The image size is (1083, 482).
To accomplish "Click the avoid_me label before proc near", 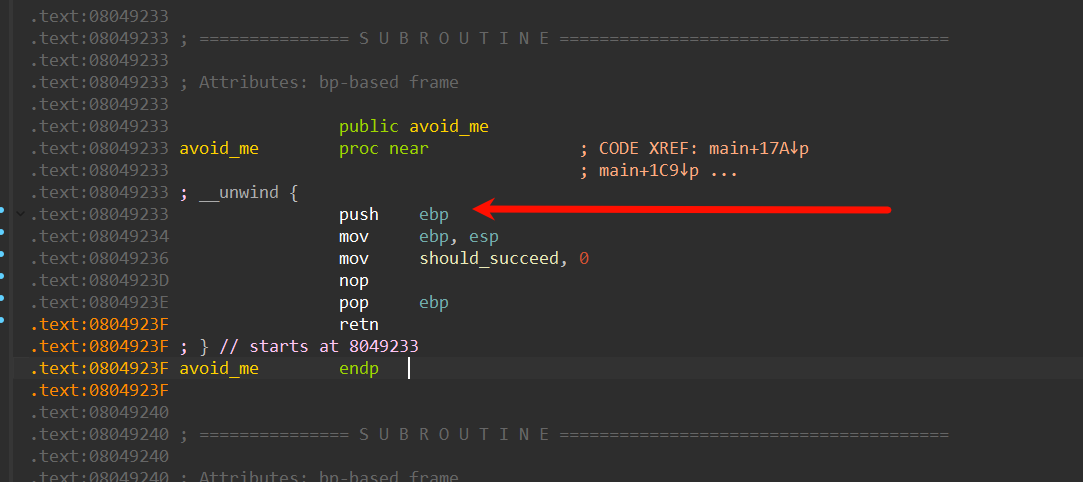I will pos(219,149).
